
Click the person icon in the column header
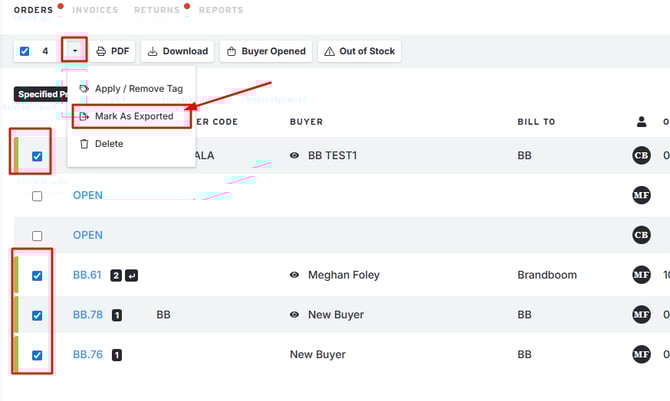(641, 122)
